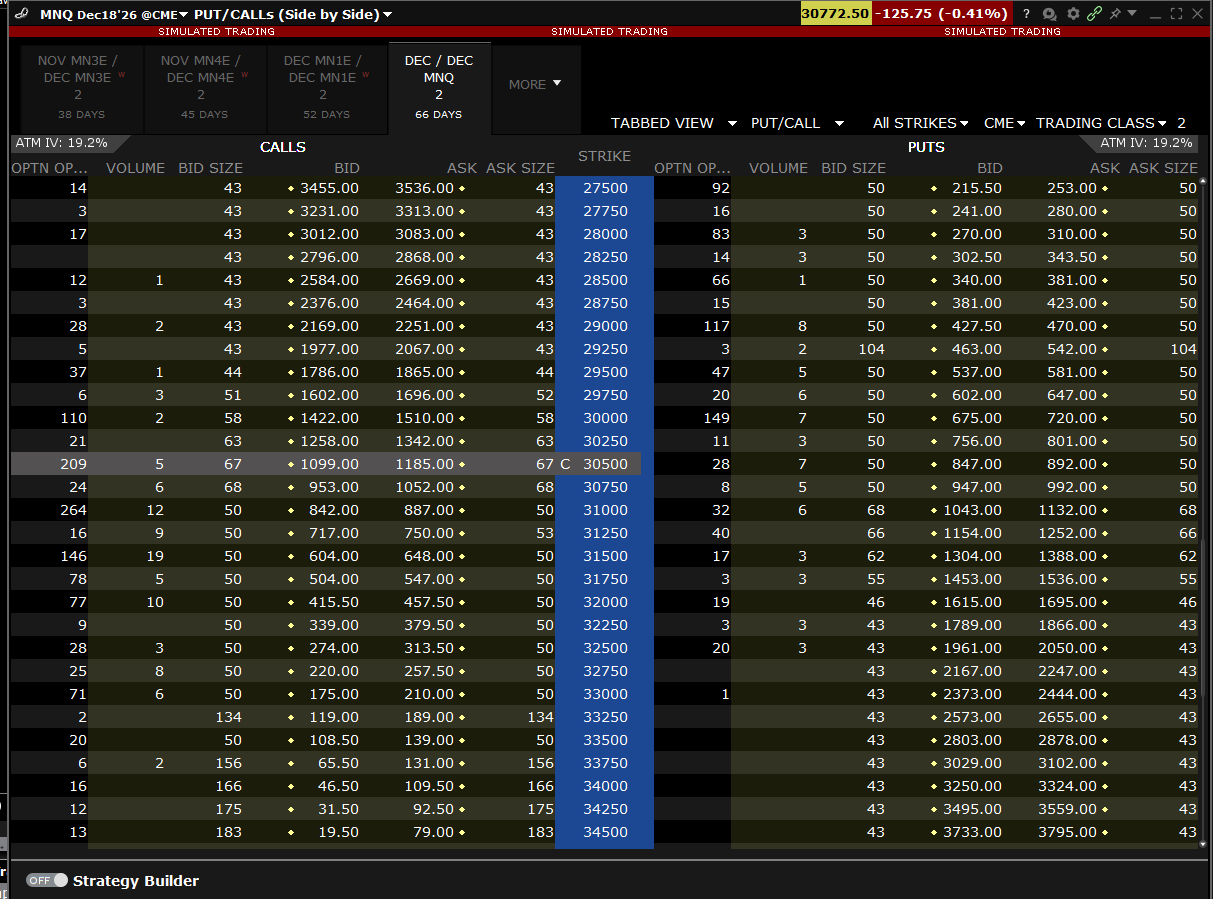Select strike 30500 in the highlighted row

point(604,464)
